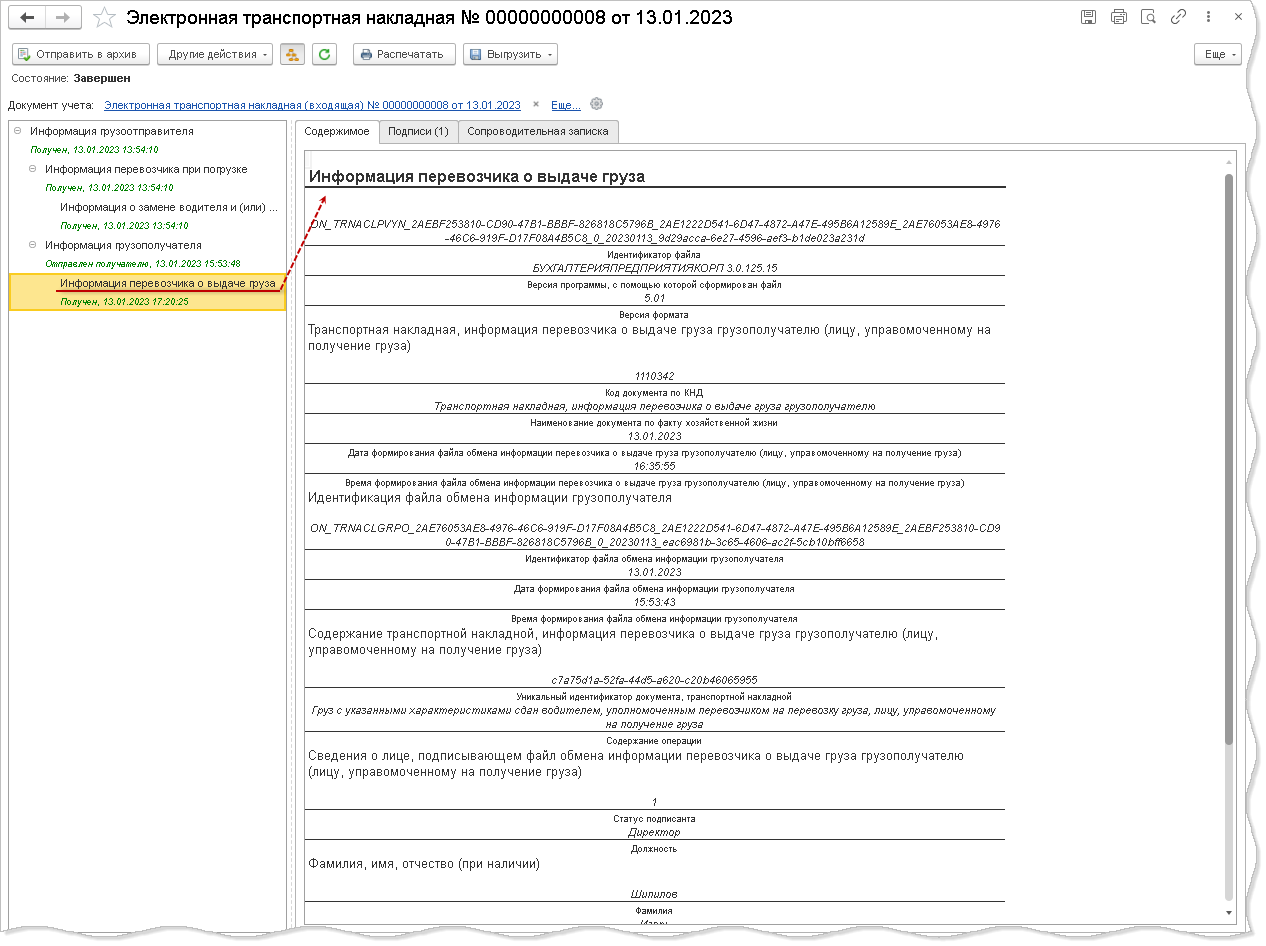This screenshot has width=1266, height=946.
Task: Click the Еще... link after accounting document
Action: (565, 105)
